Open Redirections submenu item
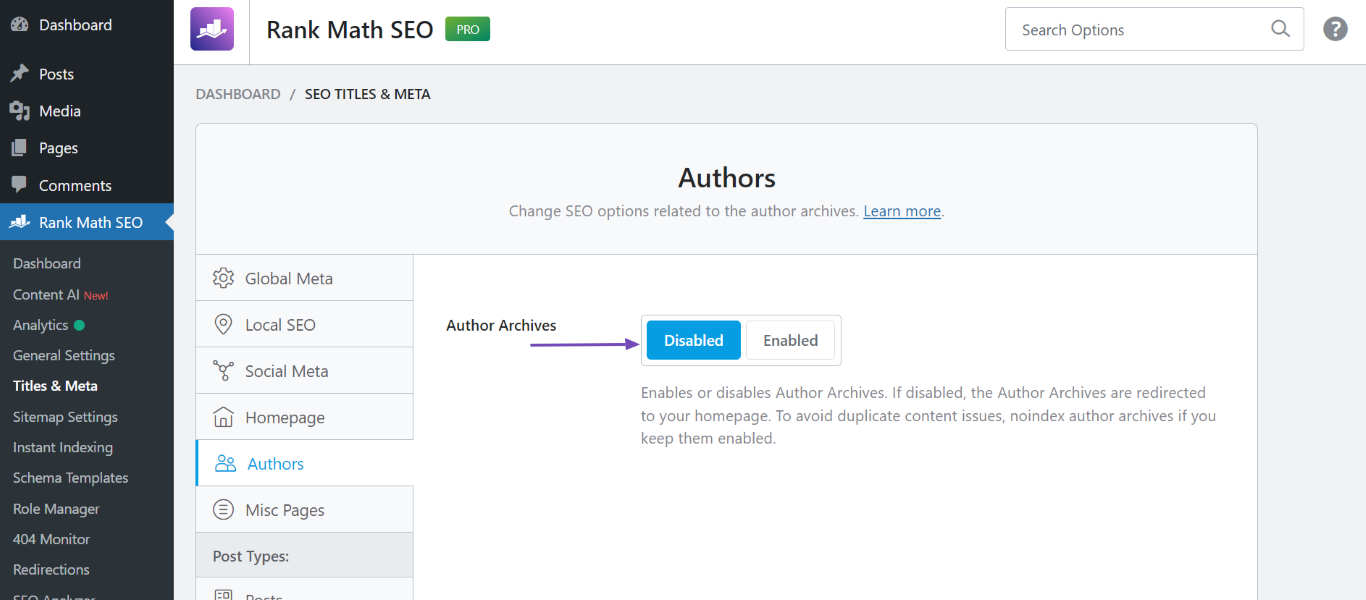Viewport: 1366px width, 600px height. coord(51,570)
